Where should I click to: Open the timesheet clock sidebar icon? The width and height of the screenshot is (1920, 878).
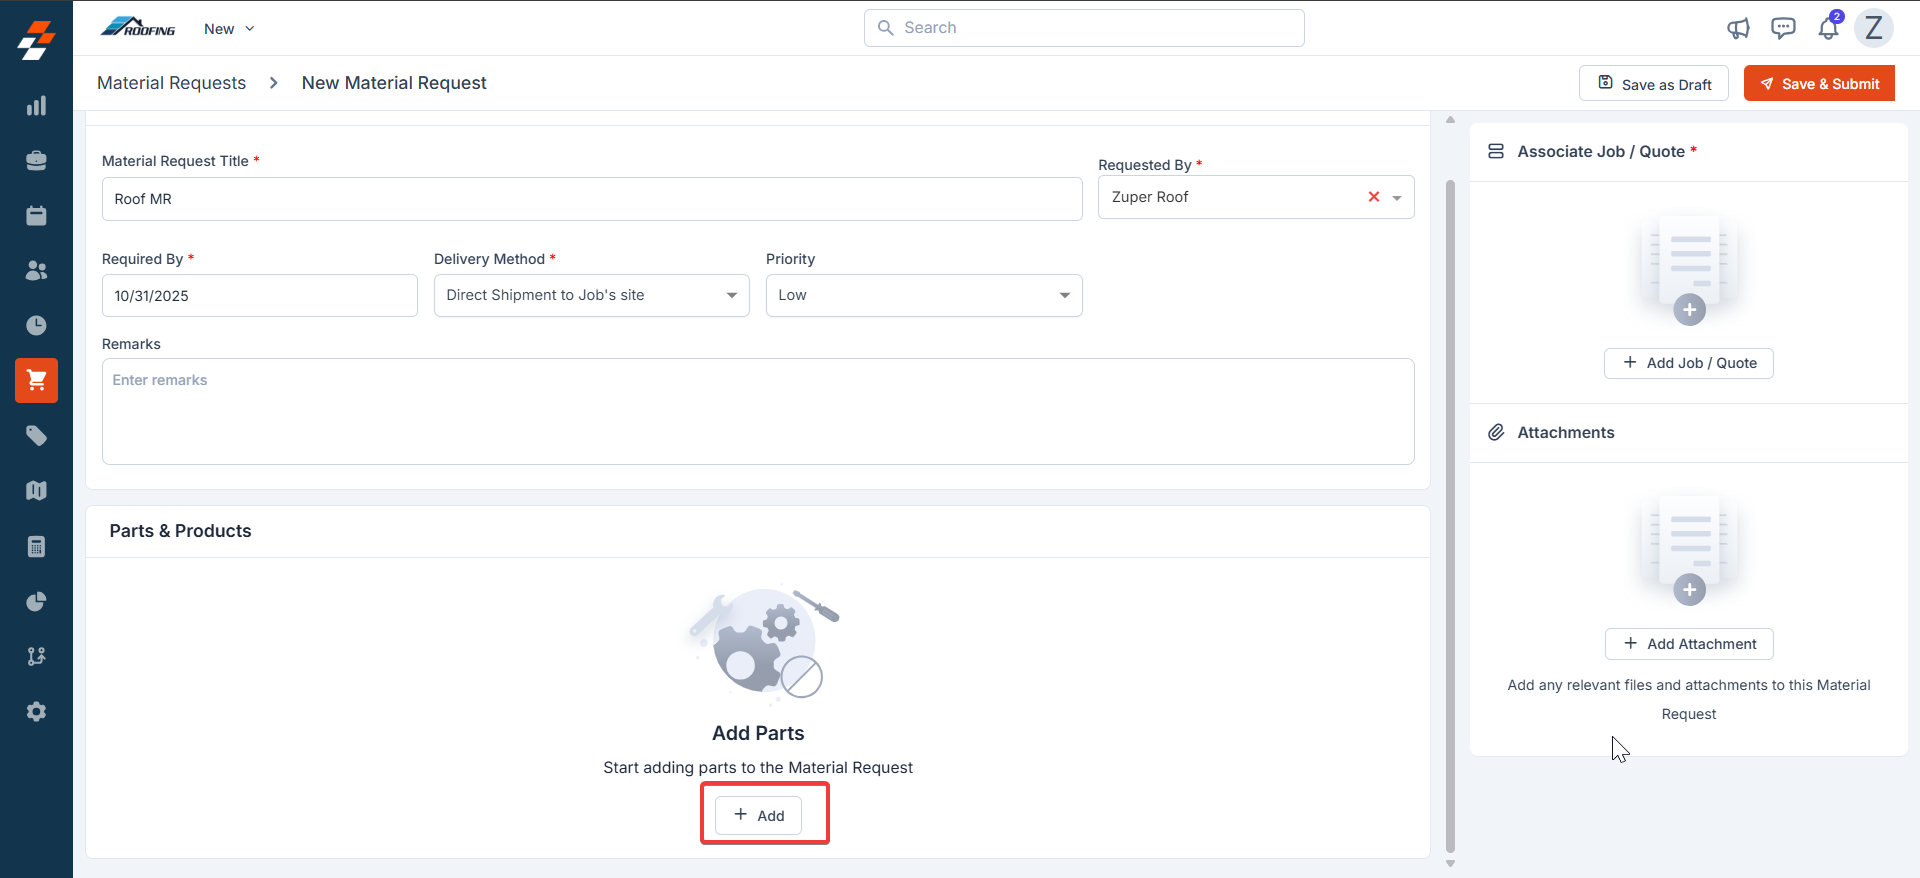click(36, 326)
